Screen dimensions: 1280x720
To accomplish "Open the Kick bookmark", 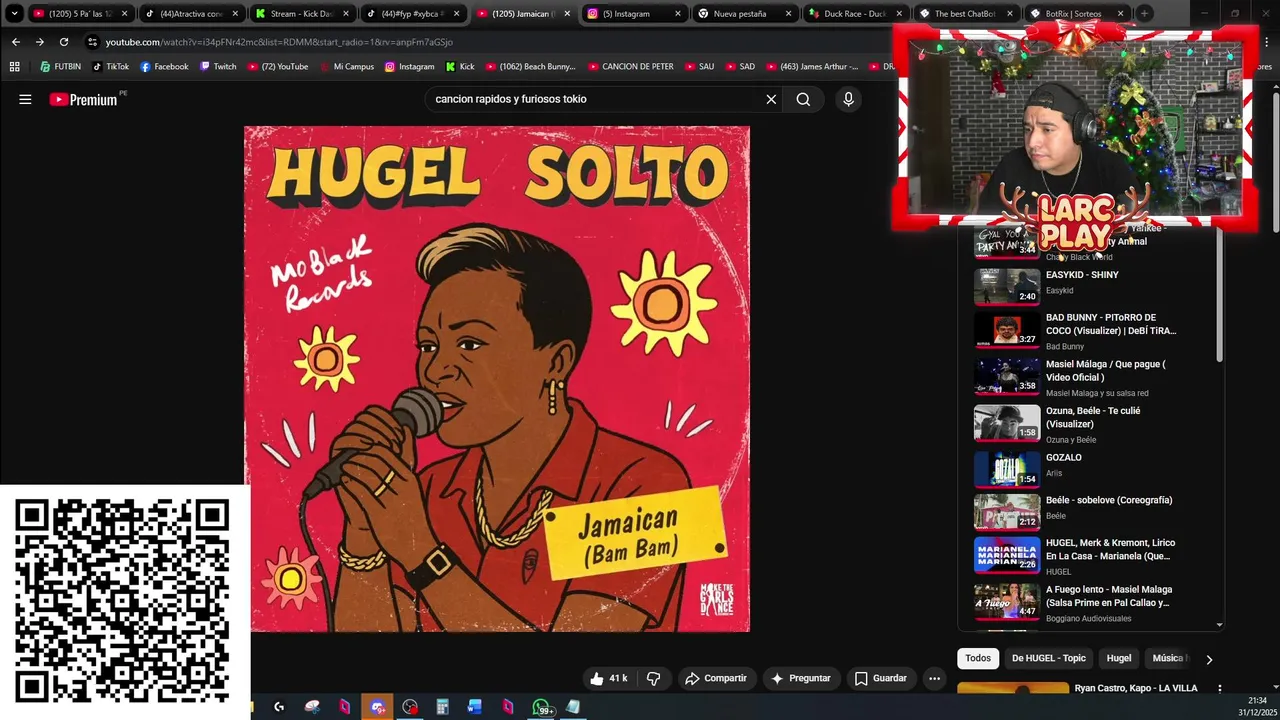I will [460, 67].
